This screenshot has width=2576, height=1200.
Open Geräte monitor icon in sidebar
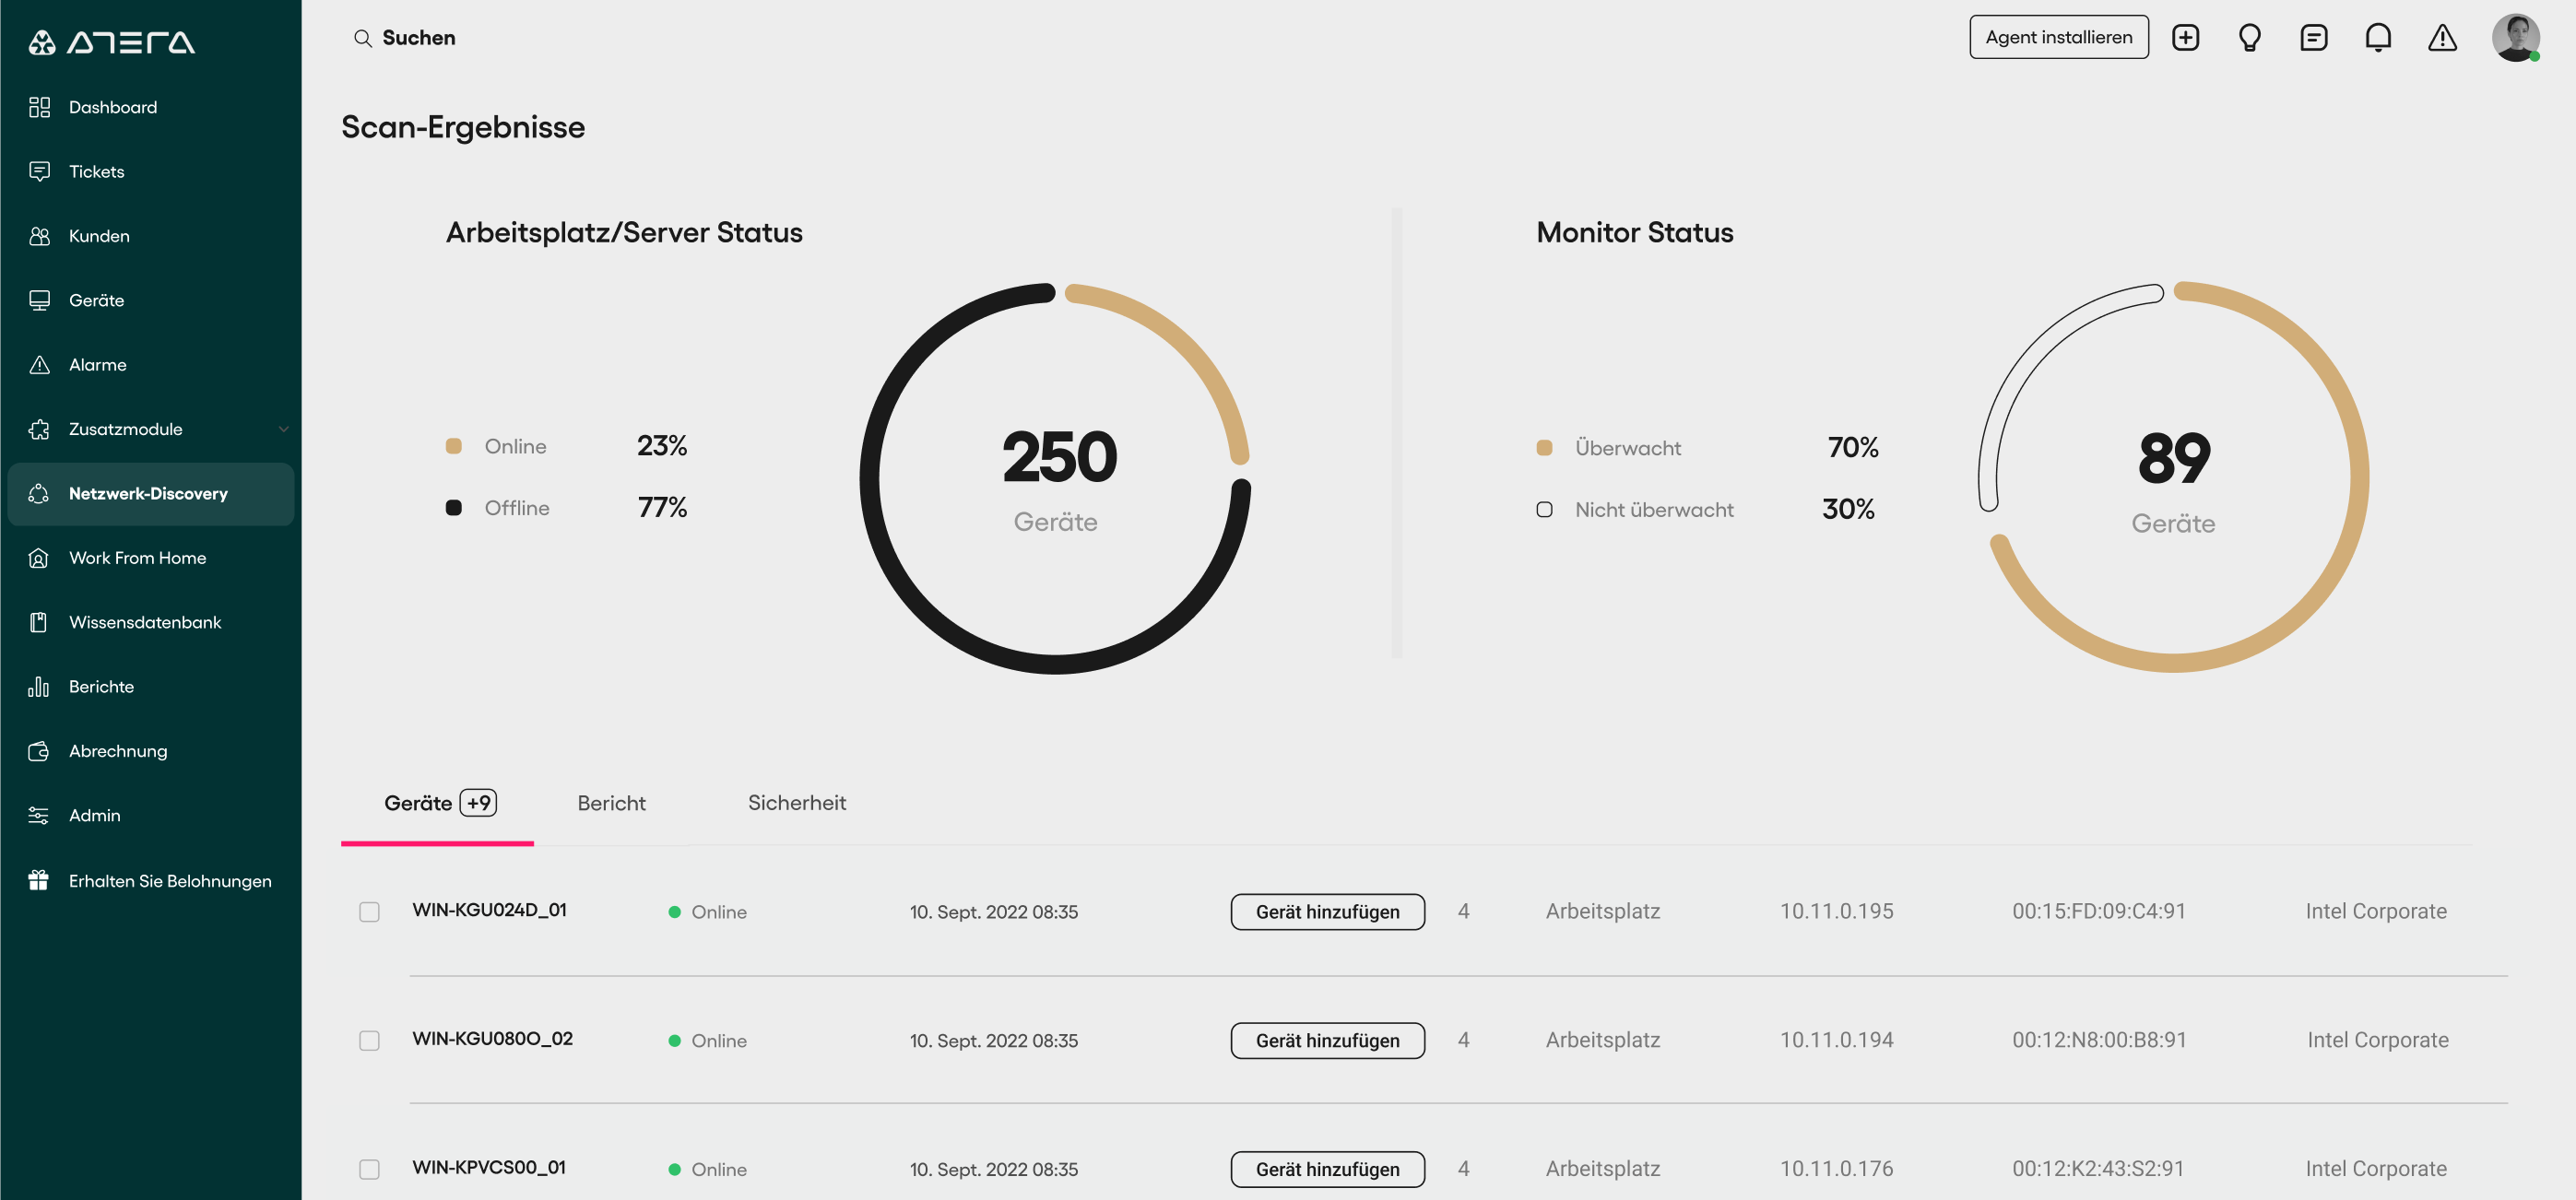pos(39,300)
